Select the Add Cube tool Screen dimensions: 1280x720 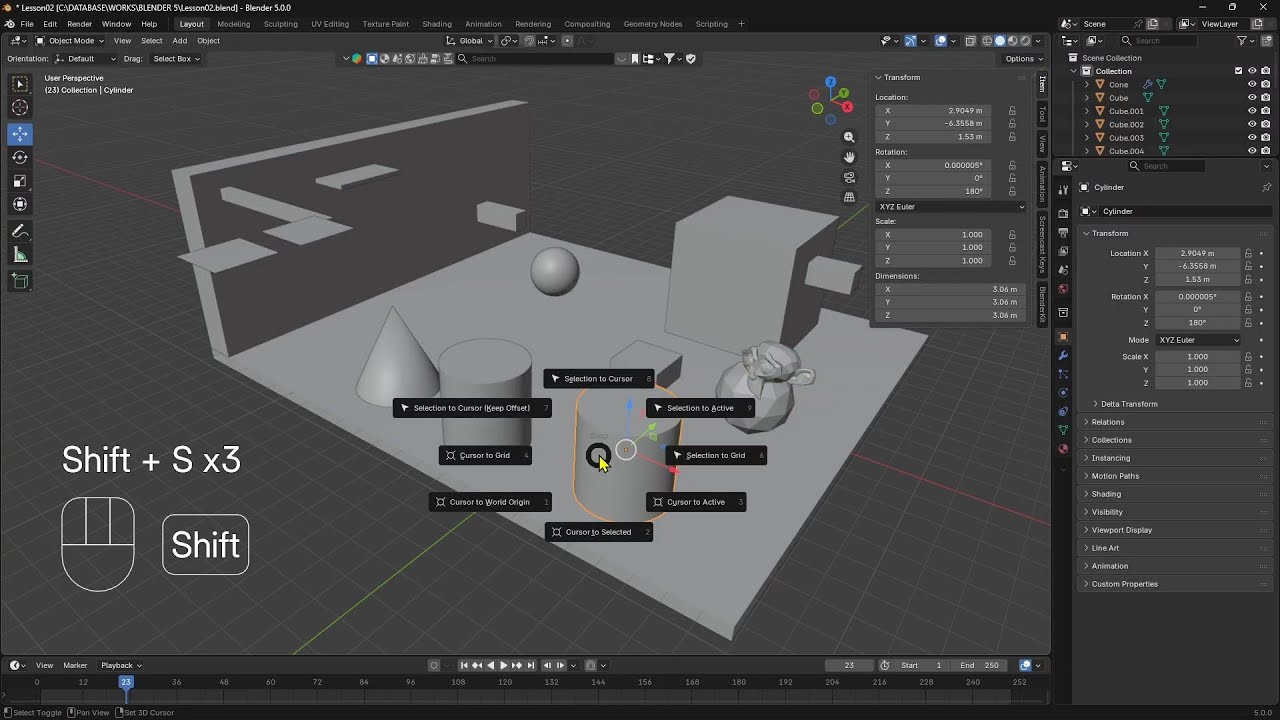point(20,281)
